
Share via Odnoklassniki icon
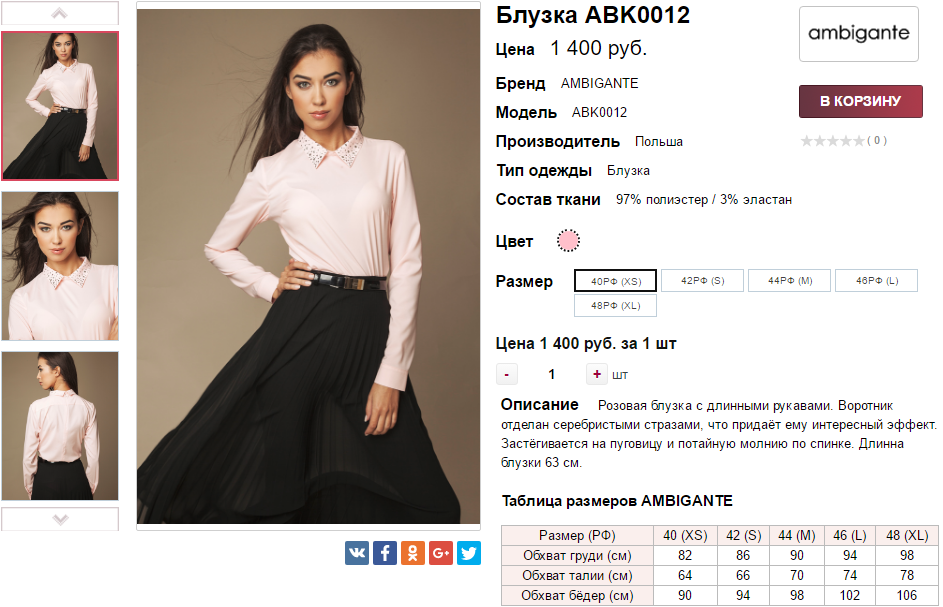[x=413, y=553]
